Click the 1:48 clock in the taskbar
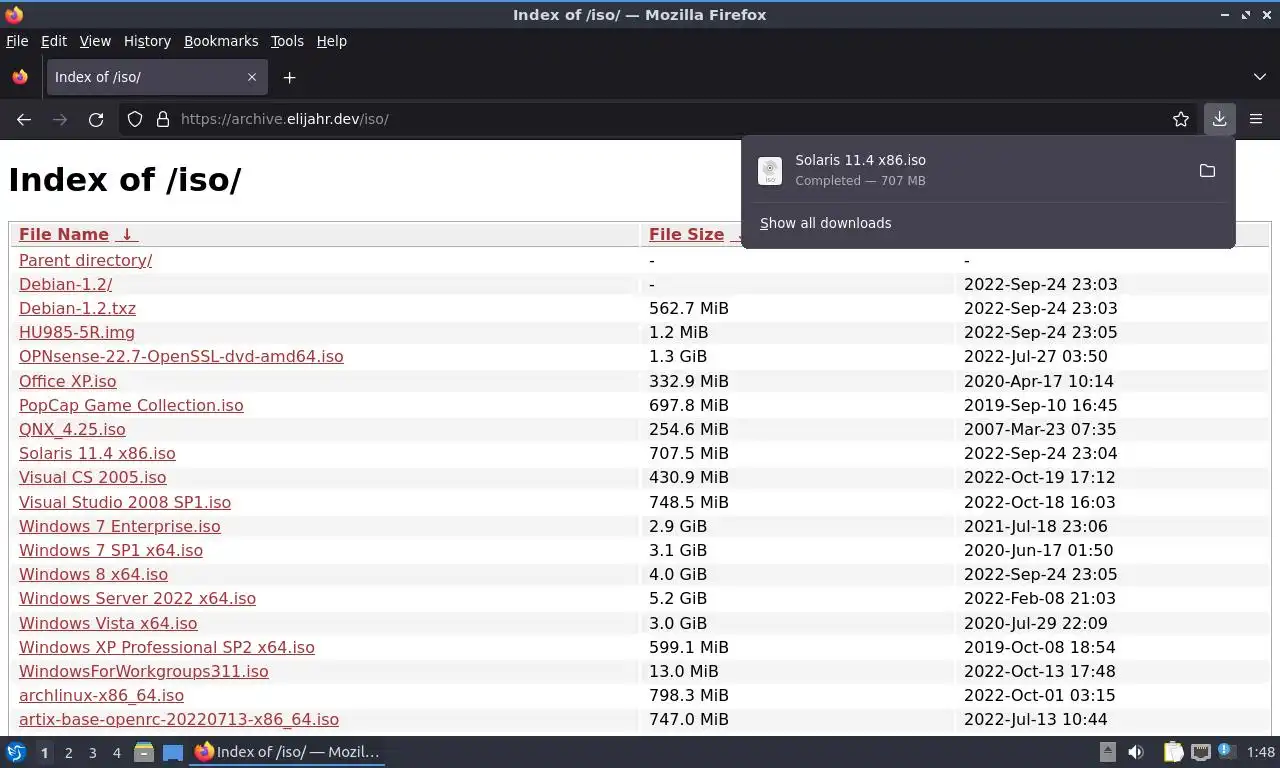The width and height of the screenshot is (1280, 768). pos(1261,752)
